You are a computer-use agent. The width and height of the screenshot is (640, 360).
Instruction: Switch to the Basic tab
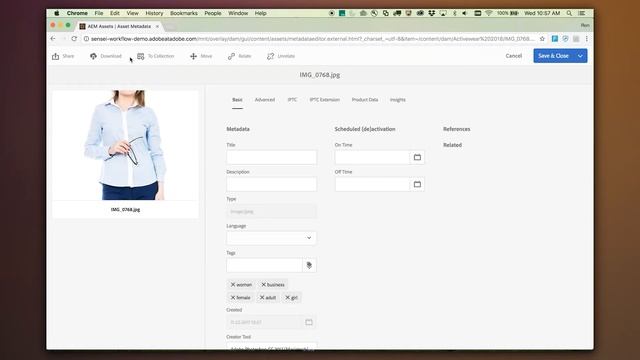237,100
